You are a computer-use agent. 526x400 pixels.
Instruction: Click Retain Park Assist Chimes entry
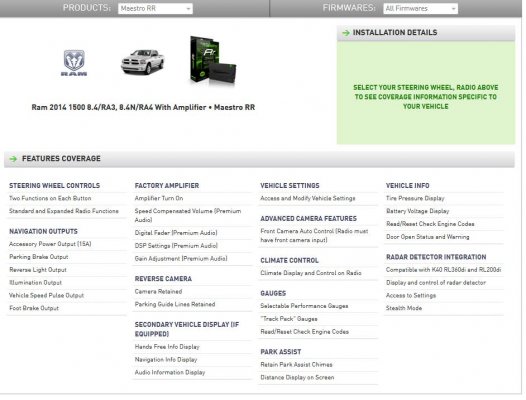pyautogui.click(x=296, y=365)
